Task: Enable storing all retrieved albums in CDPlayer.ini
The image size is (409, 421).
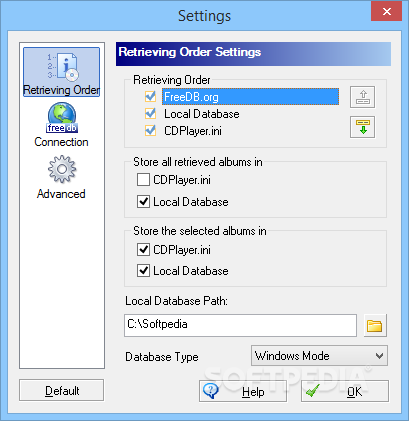Action: coord(143,180)
